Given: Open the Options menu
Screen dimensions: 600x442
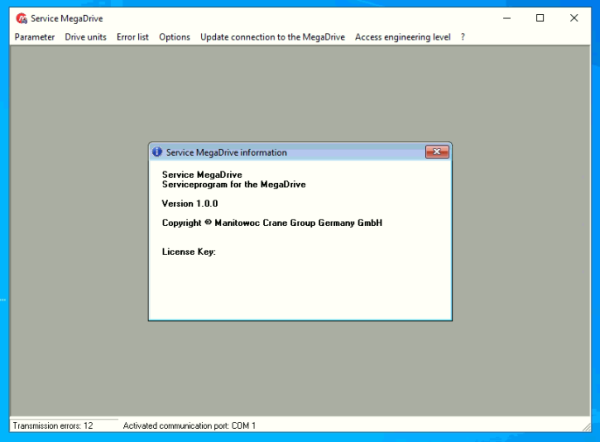Looking at the screenshot, I should (174, 37).
